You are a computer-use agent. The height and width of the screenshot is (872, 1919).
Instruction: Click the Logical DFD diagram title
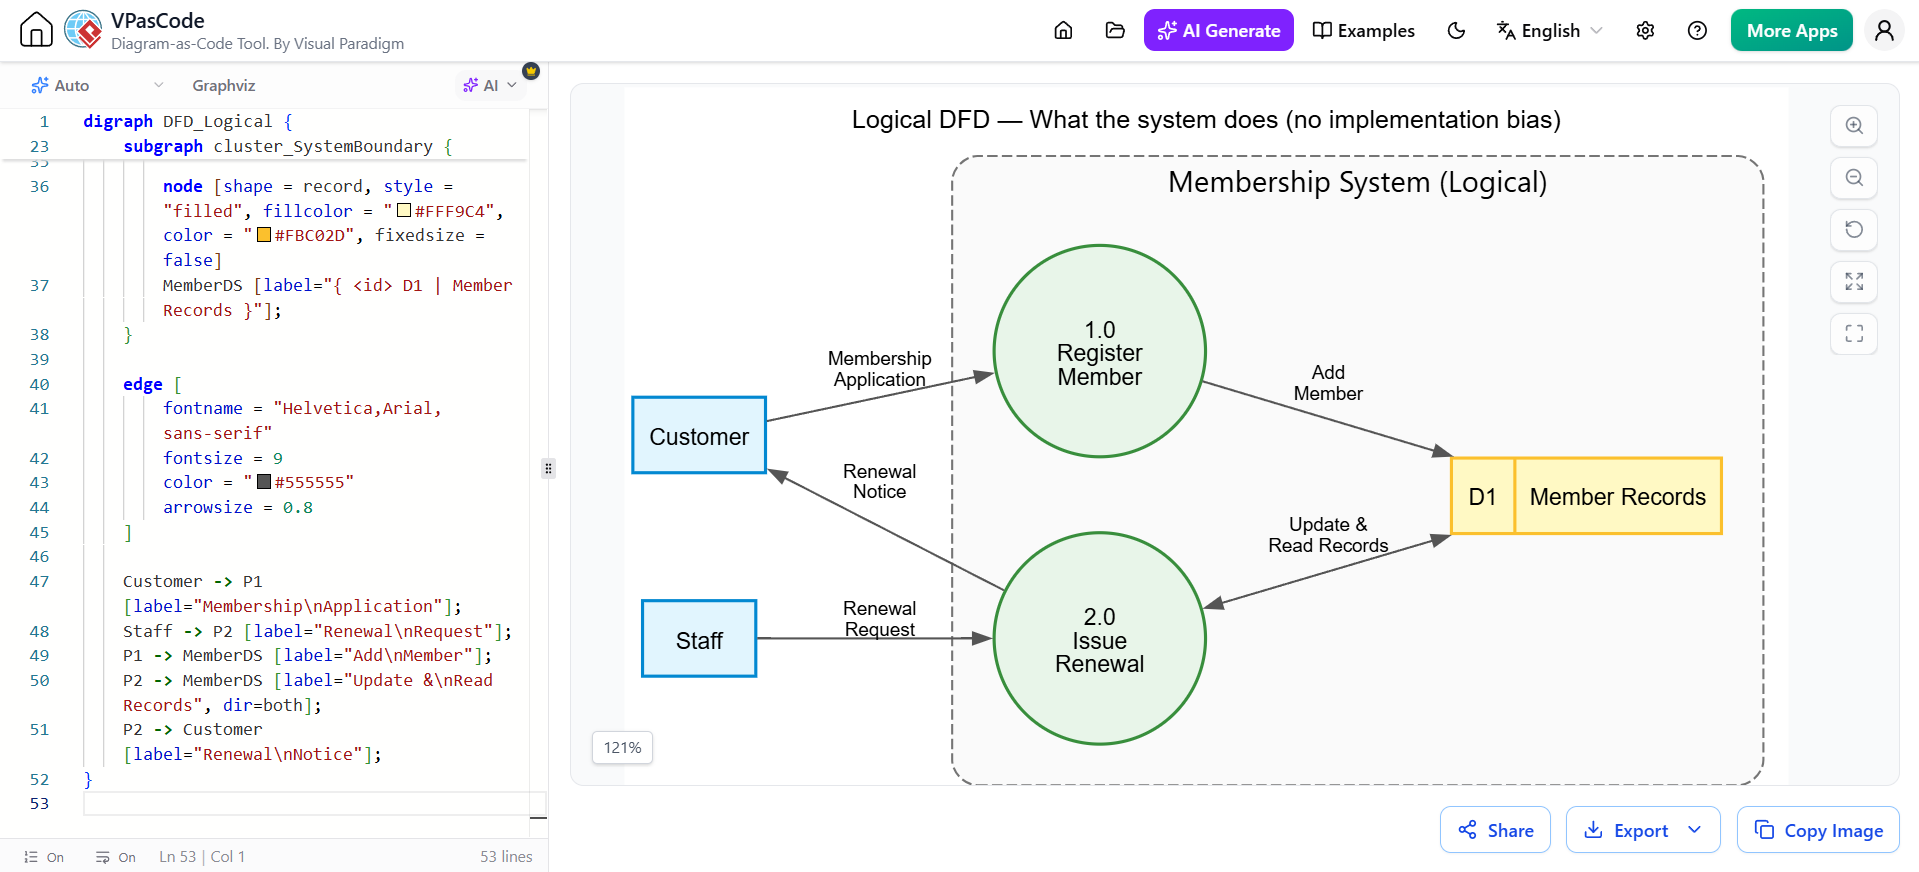[1206, 120]
